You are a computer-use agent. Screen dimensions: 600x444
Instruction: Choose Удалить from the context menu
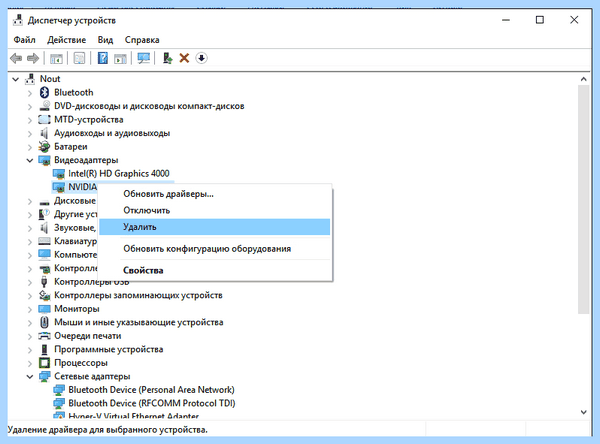pos(215,227)
